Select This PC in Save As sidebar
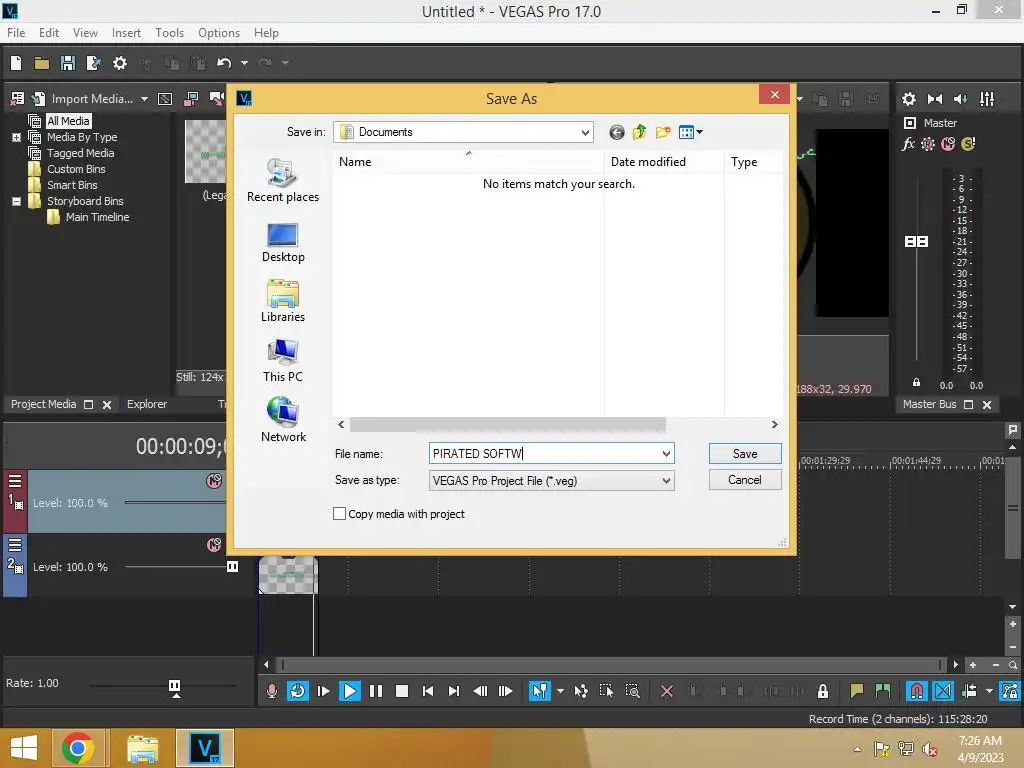The image size is (1024, 768). click(x=283, y=361)
